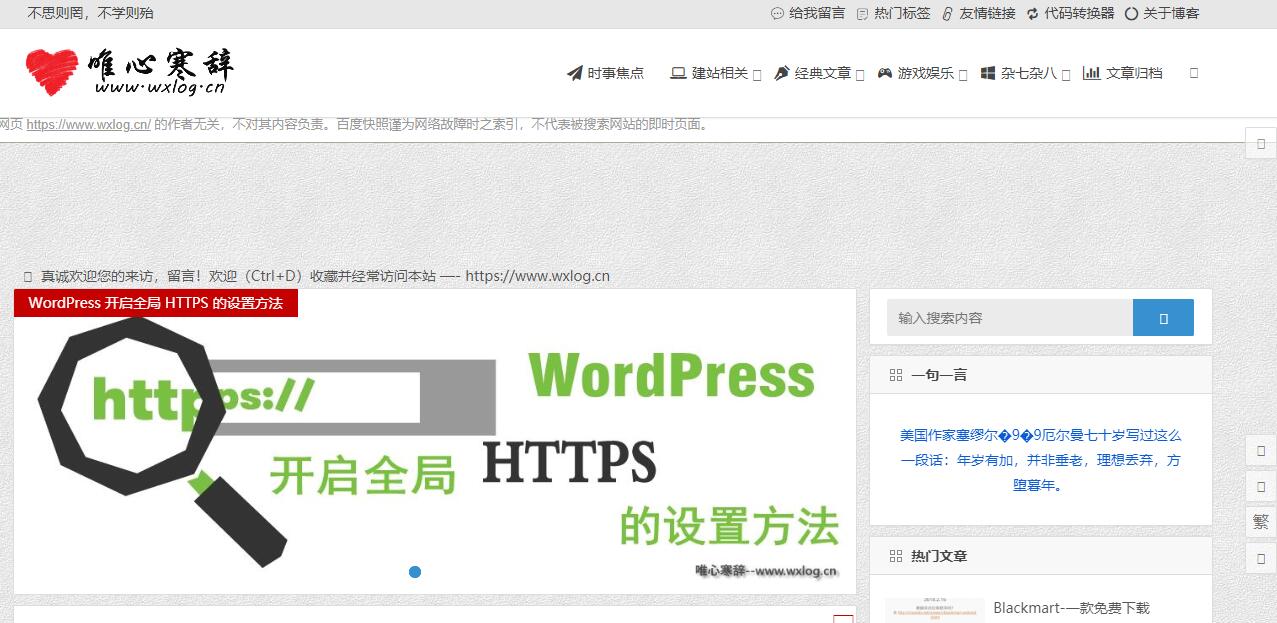Open the 代码转换器 code converter
The width and height of the screenshot is (1277, 623).
pos(1070,14)
